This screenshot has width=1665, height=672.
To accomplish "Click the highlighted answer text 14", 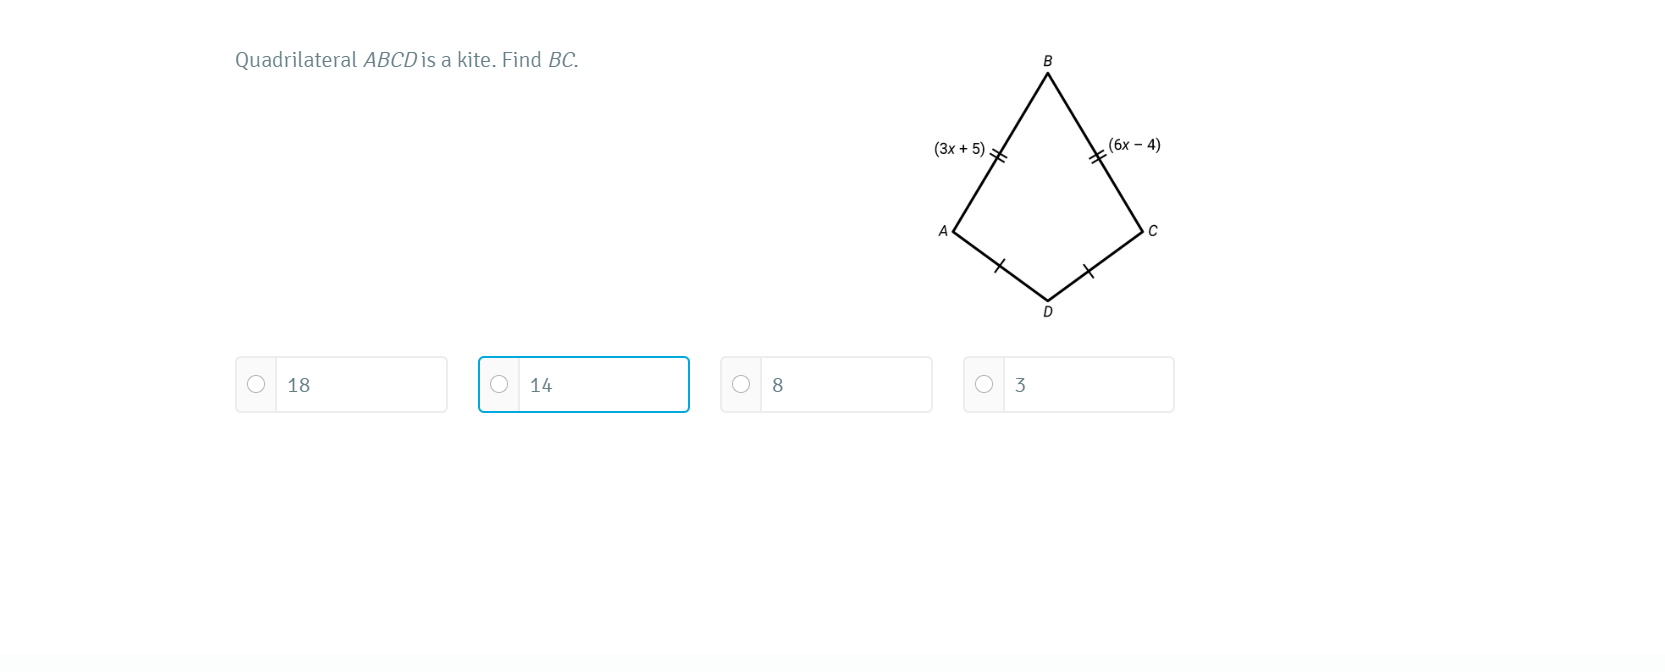I will tap(541, 385).
